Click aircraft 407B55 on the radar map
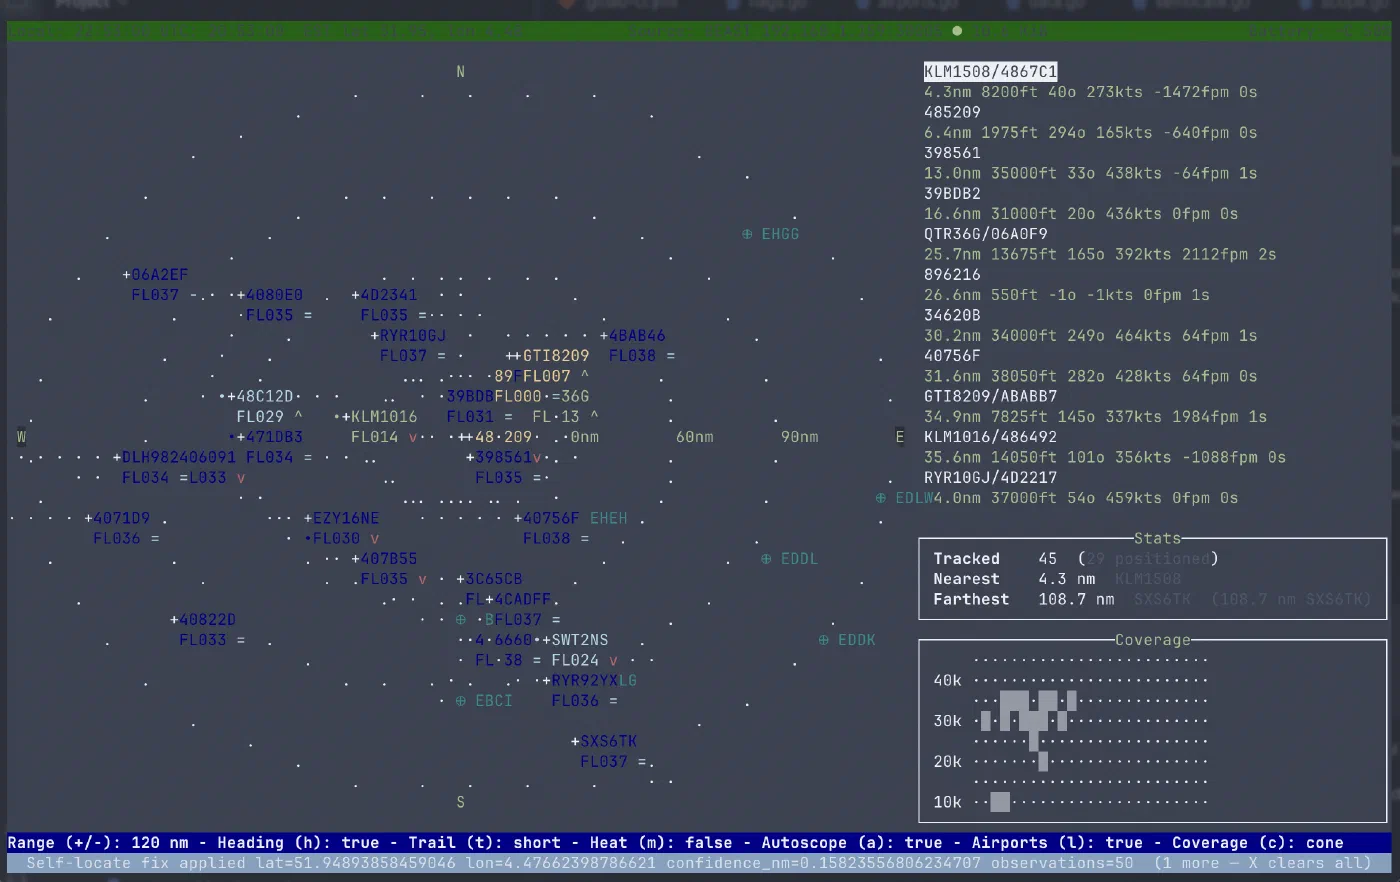 coord(384,559)
